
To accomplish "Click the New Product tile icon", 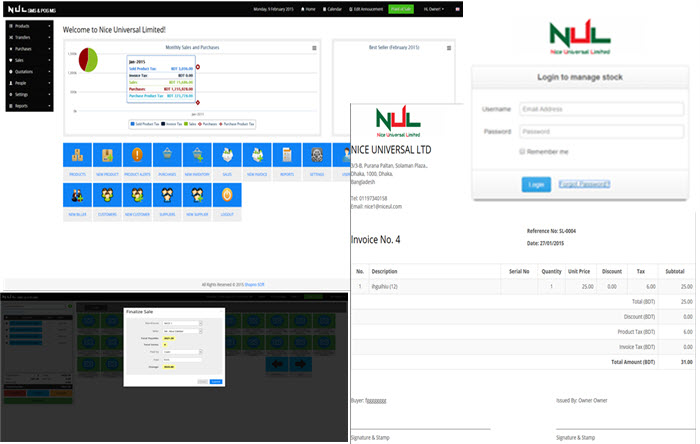I will (x=107, y=156).
